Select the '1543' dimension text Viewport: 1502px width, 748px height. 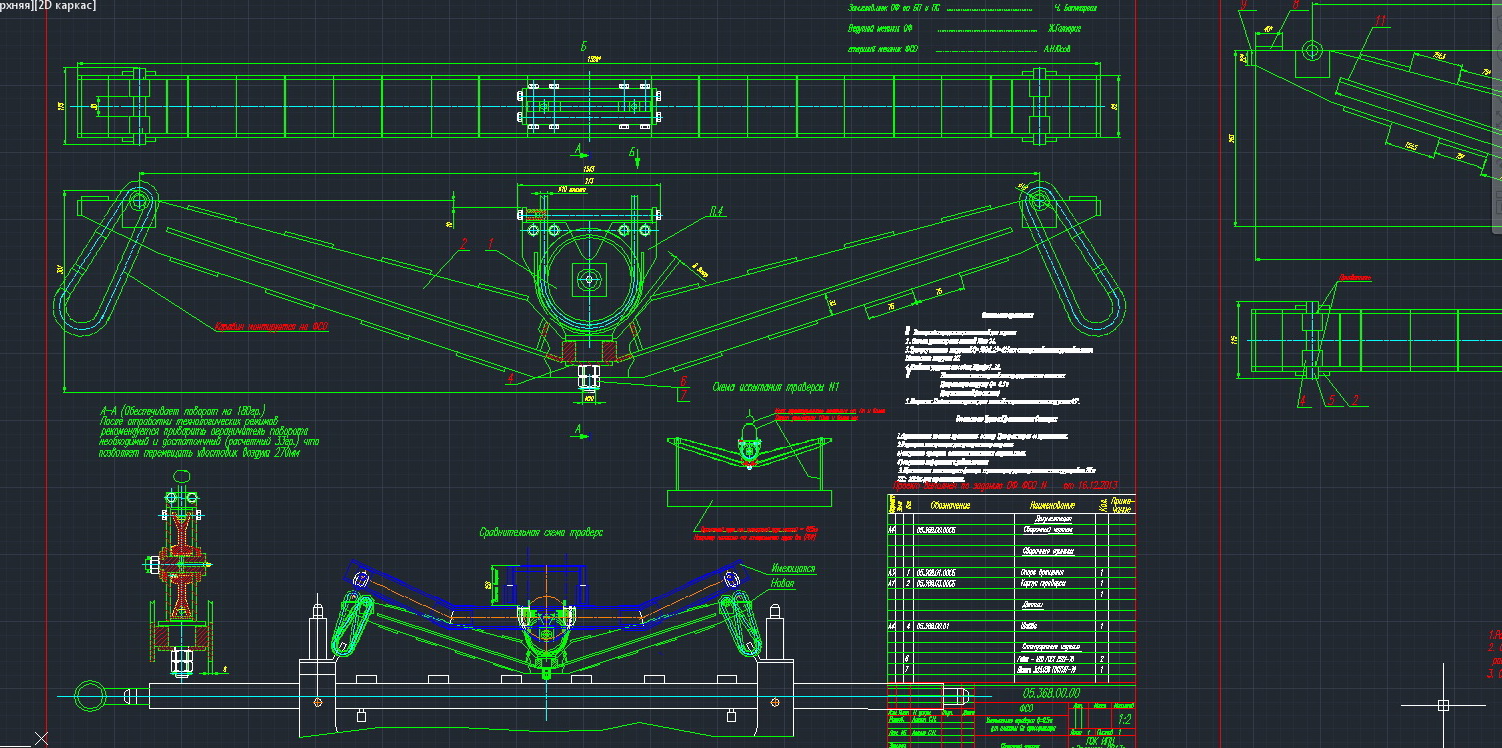(587, 169)
